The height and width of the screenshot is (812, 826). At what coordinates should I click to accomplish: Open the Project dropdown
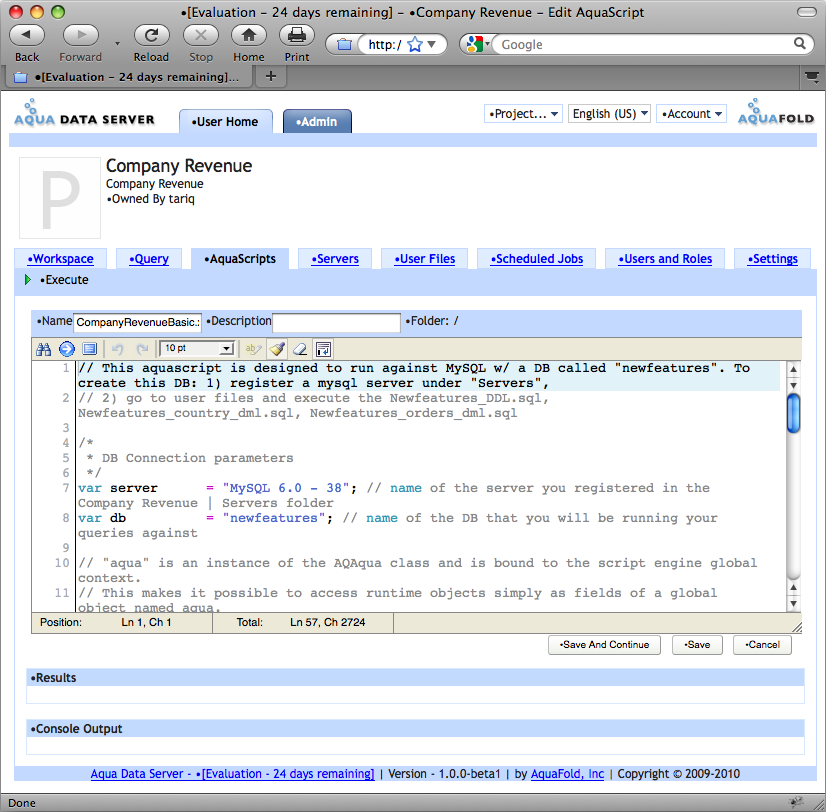coord(523,114)
